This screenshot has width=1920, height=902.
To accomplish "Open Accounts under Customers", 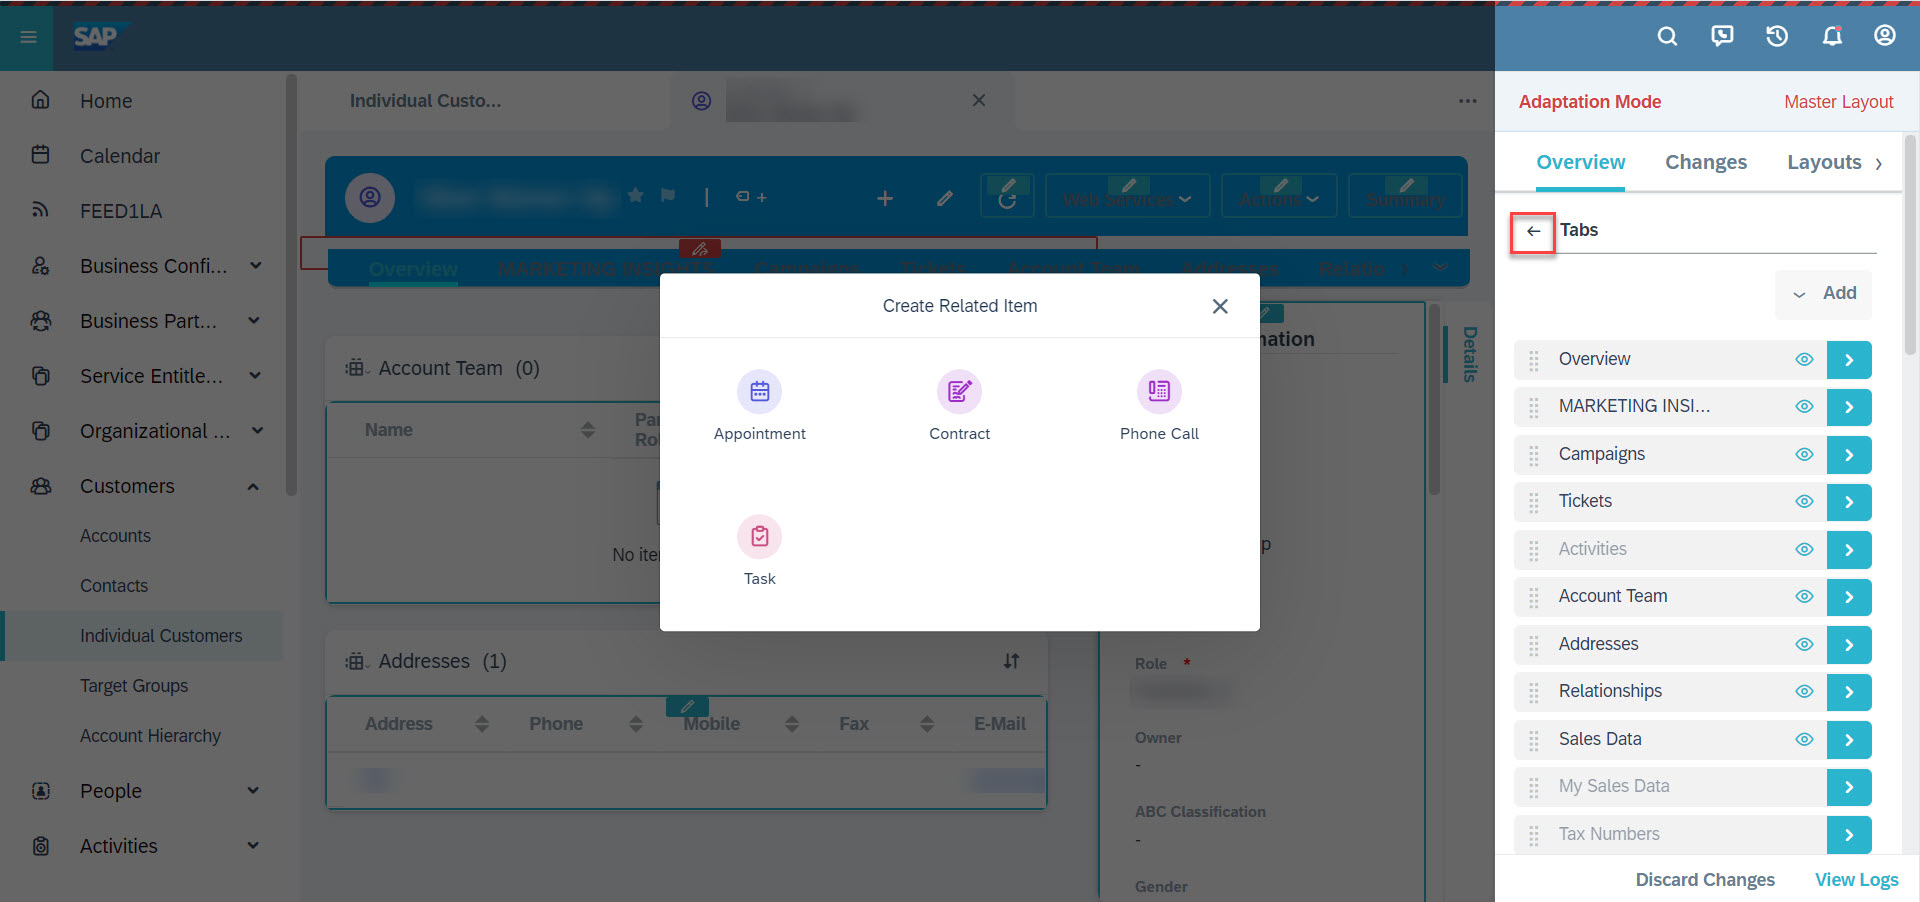I will pos(115,536).
